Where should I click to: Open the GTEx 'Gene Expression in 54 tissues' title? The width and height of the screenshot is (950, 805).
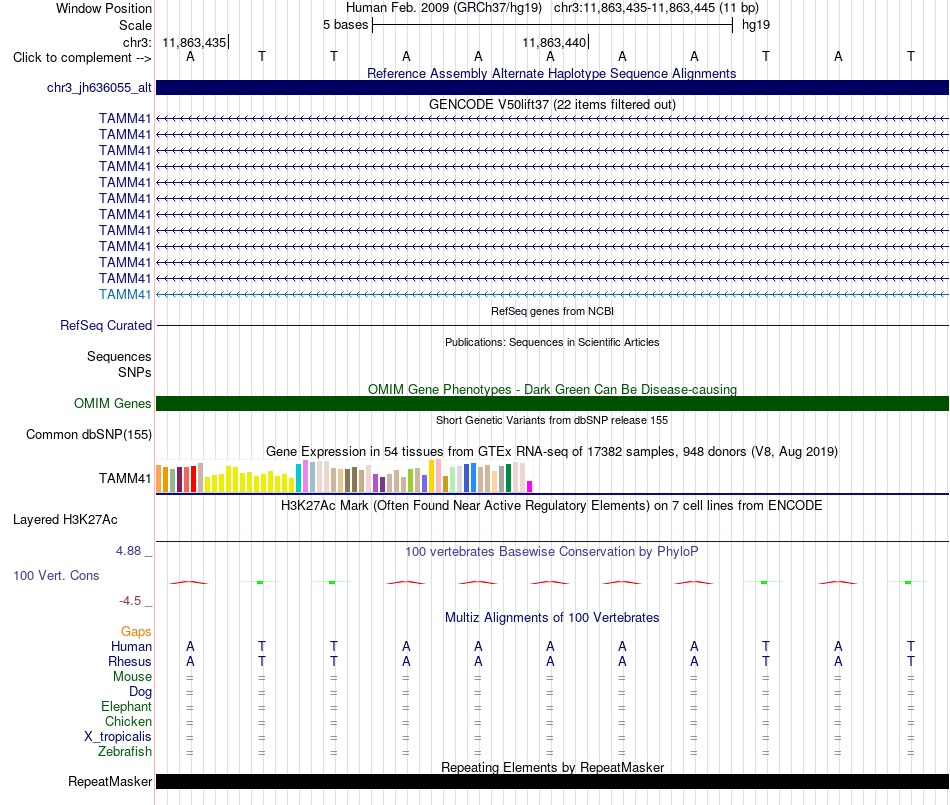[552, 451]
